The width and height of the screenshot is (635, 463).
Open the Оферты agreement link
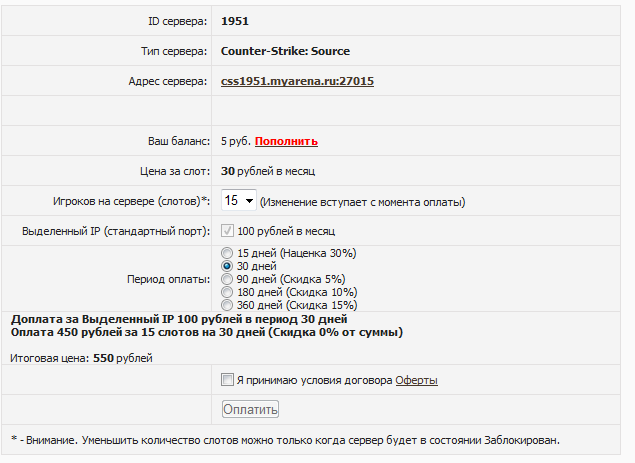click(416, 380)
